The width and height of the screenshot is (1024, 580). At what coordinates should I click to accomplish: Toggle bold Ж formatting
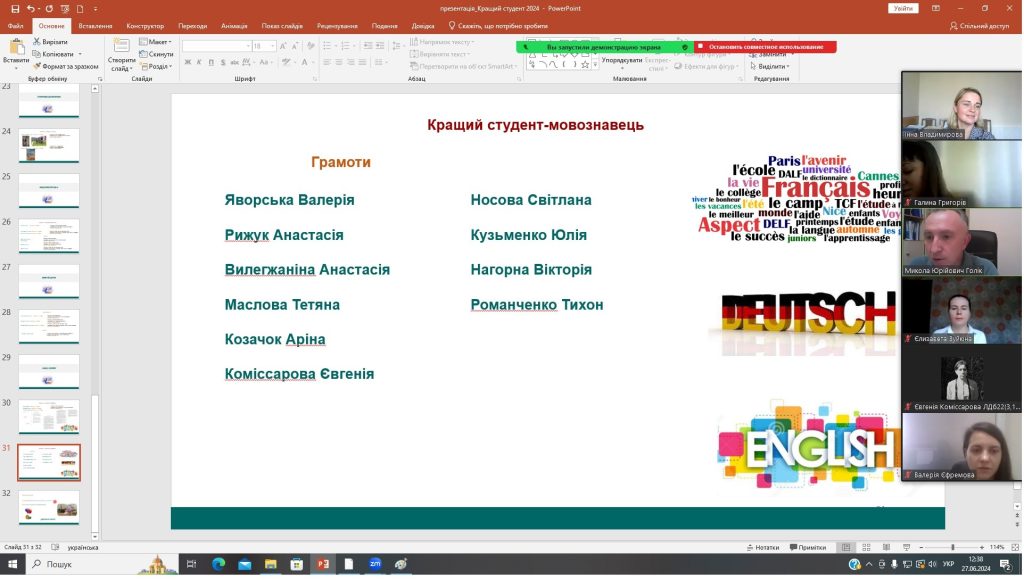click(x=188, y=63)
